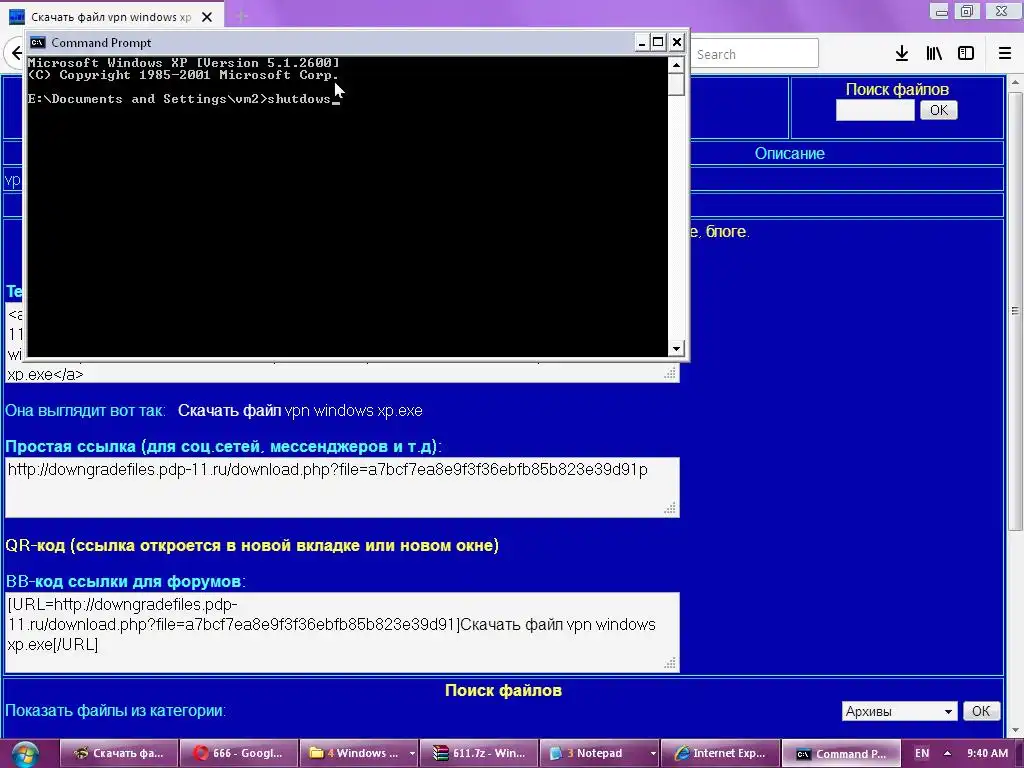Open the browser hamburger menu

[x=1004, y=54]
